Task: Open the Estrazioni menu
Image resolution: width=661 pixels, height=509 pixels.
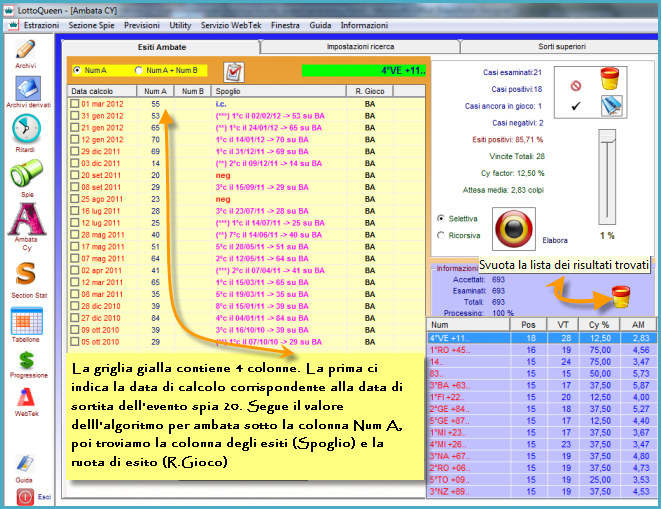Action: (41, 25)
